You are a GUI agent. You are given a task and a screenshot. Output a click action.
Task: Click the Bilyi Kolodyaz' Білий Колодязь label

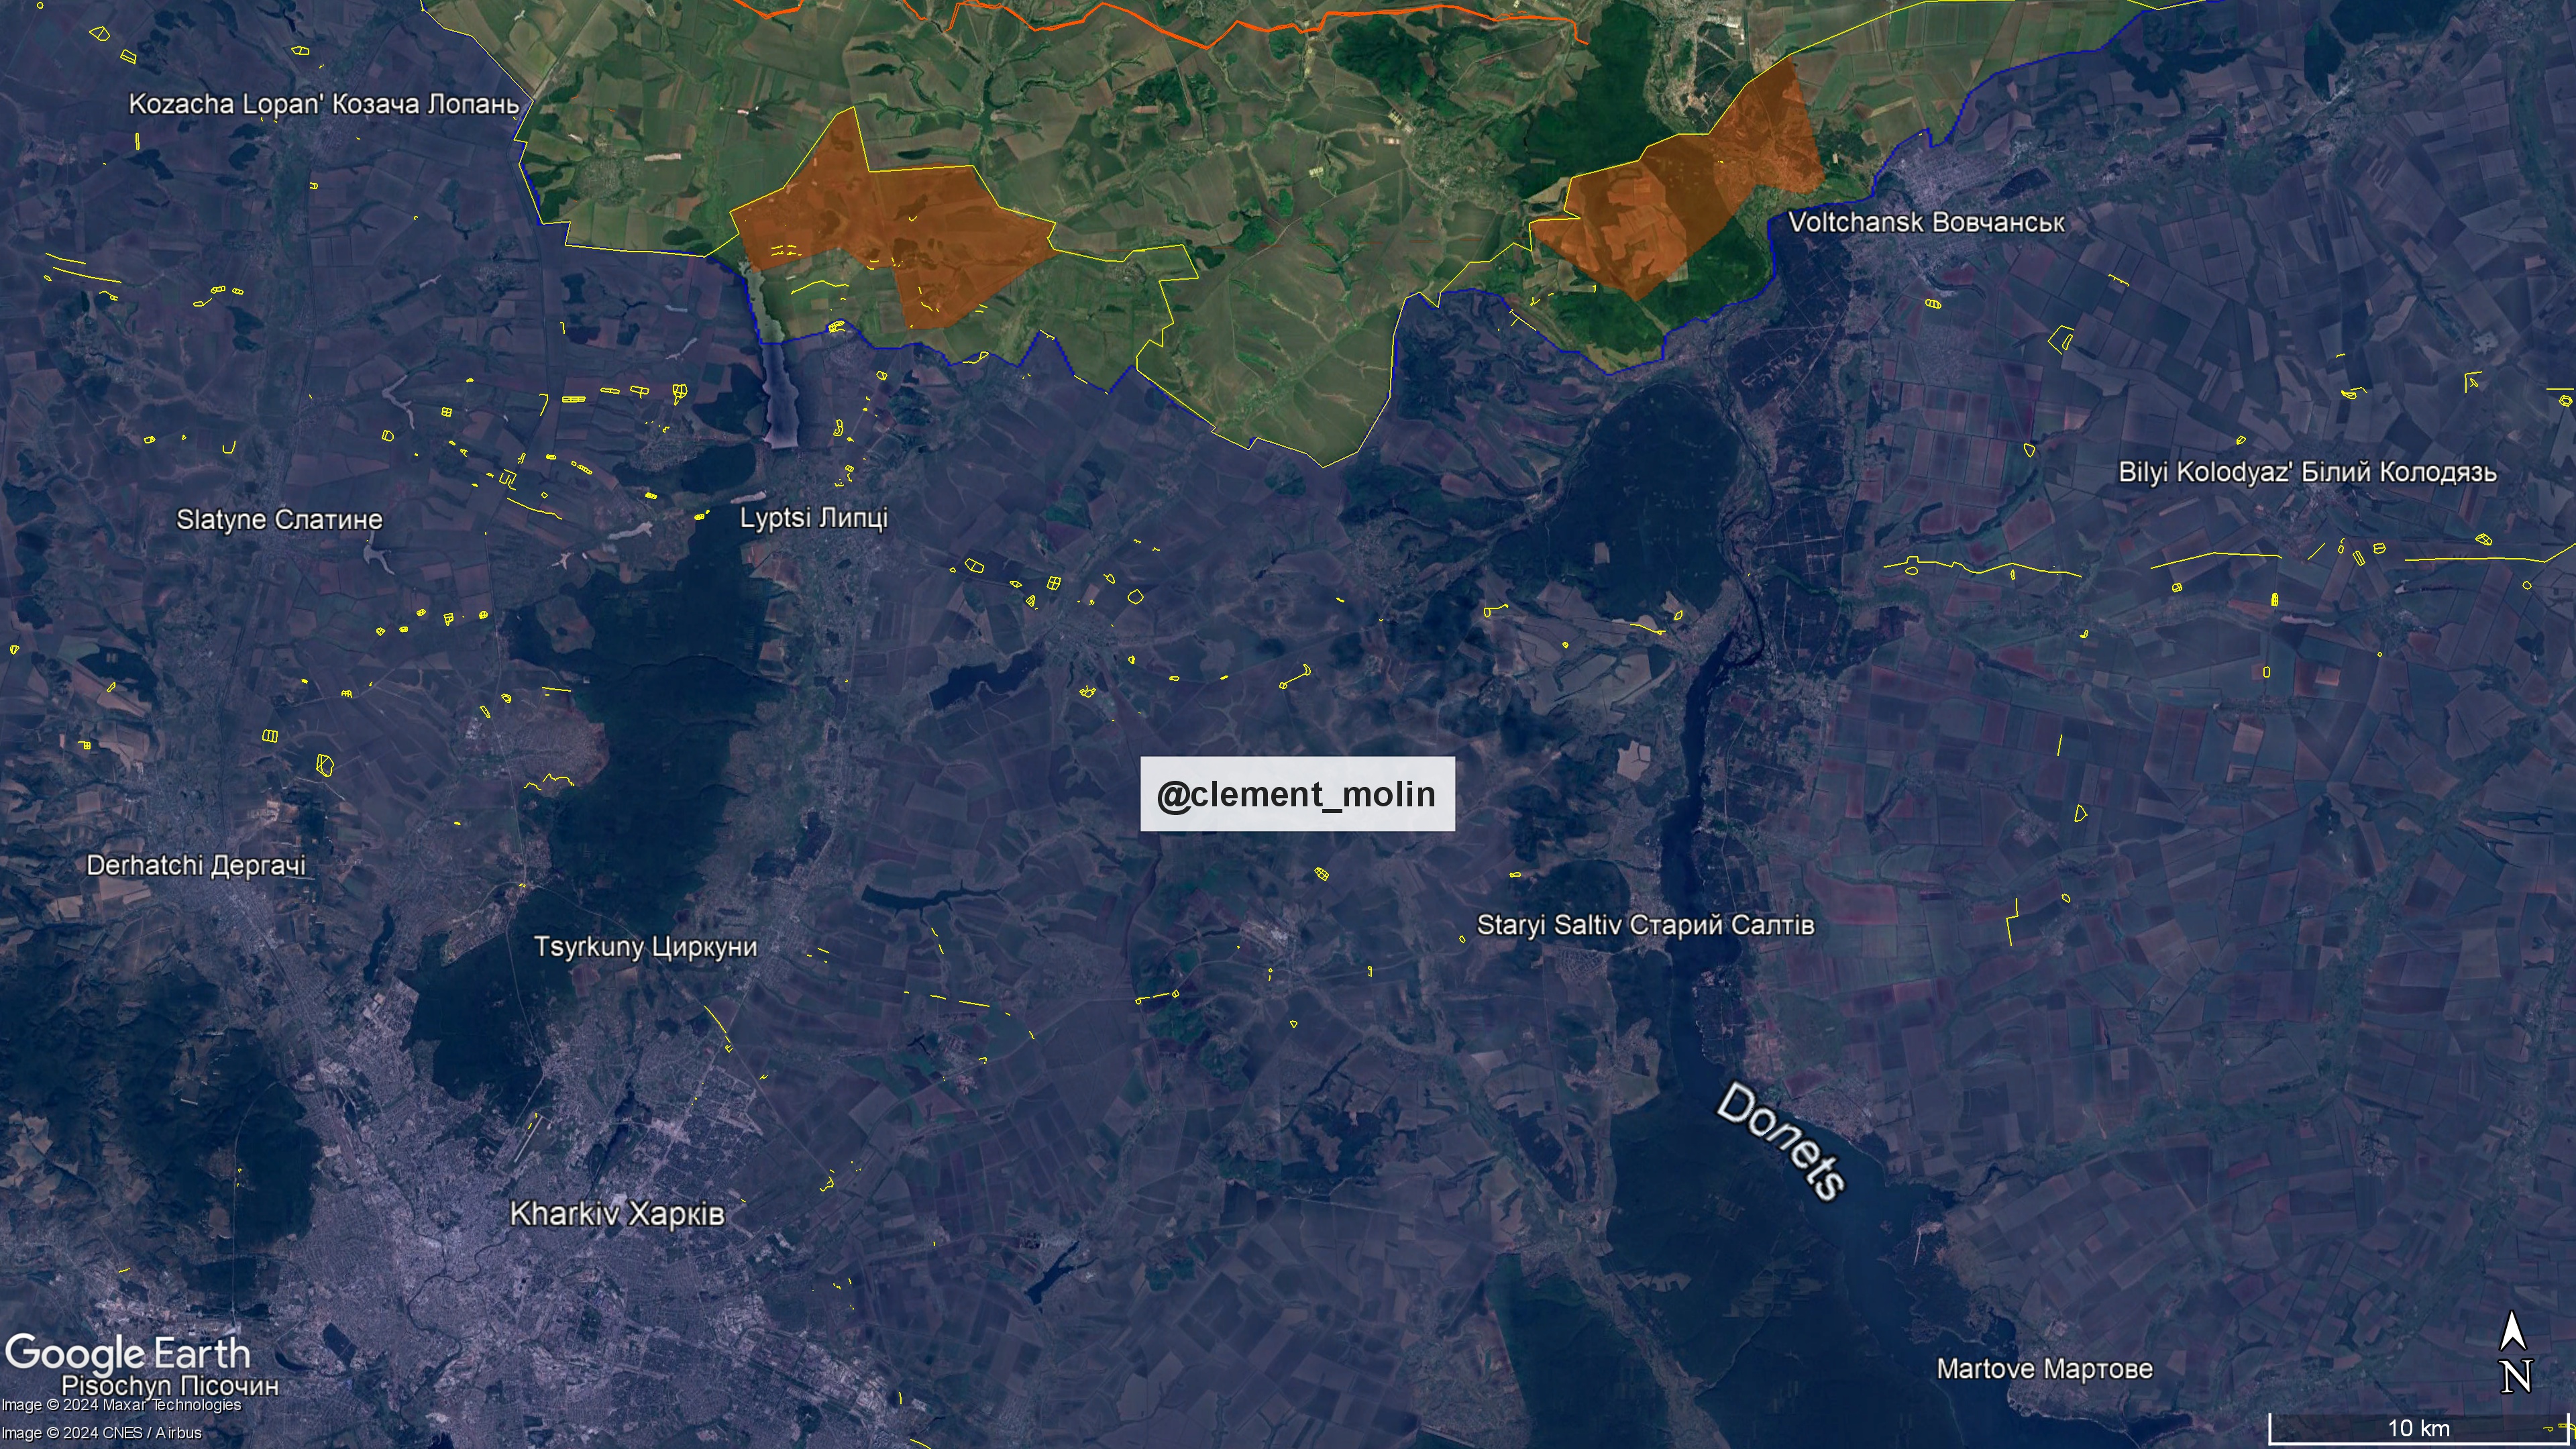(2307, 472)
